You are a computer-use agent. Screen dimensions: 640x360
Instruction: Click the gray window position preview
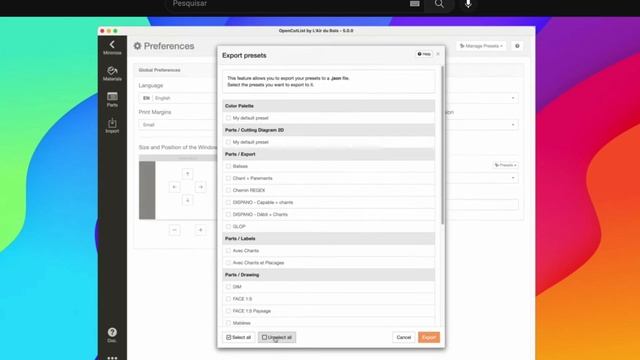[x=147, y=190]
